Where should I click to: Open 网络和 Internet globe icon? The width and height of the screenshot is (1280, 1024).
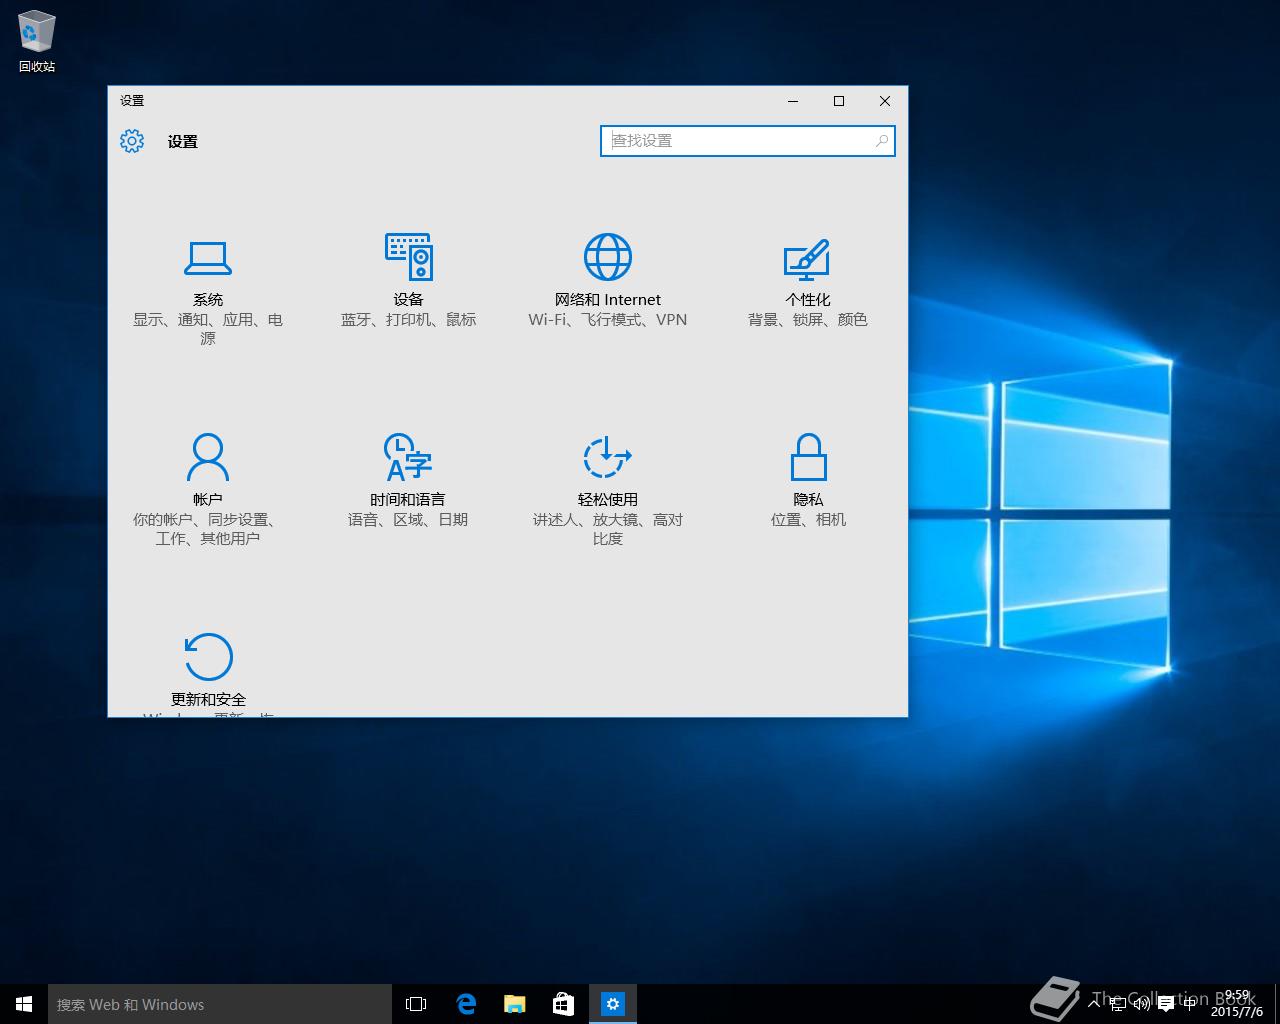[x=608, y=257]
